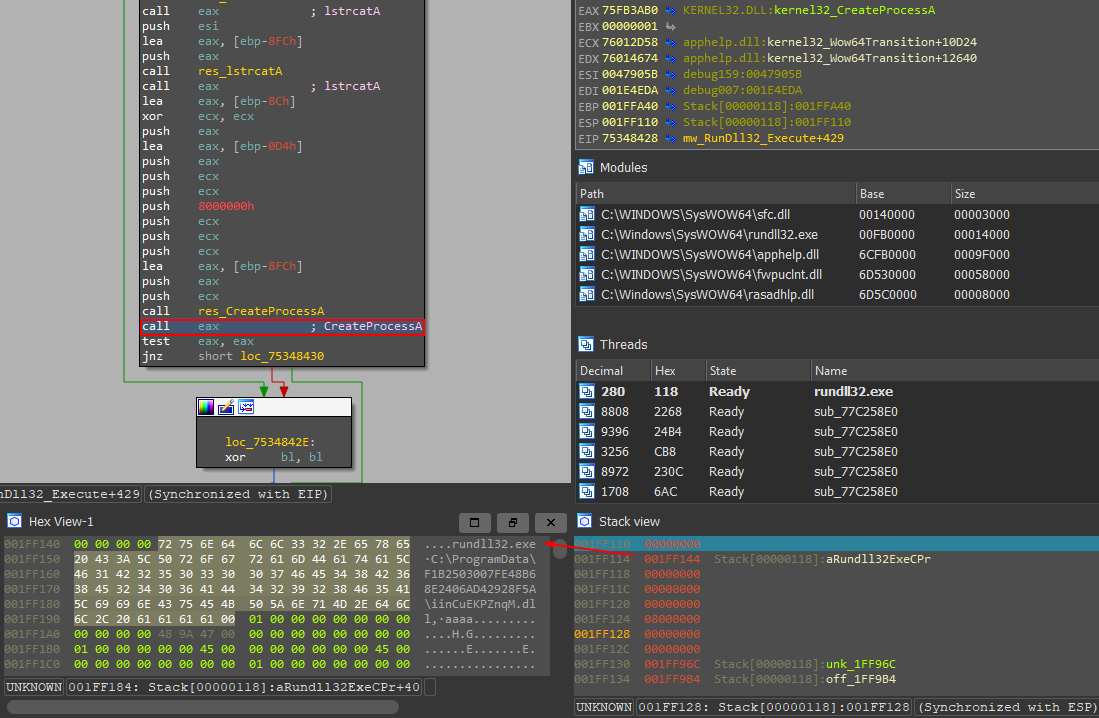Click mw_RunDll32_Execute+429 link in EIP row

[x=763, y=139]
